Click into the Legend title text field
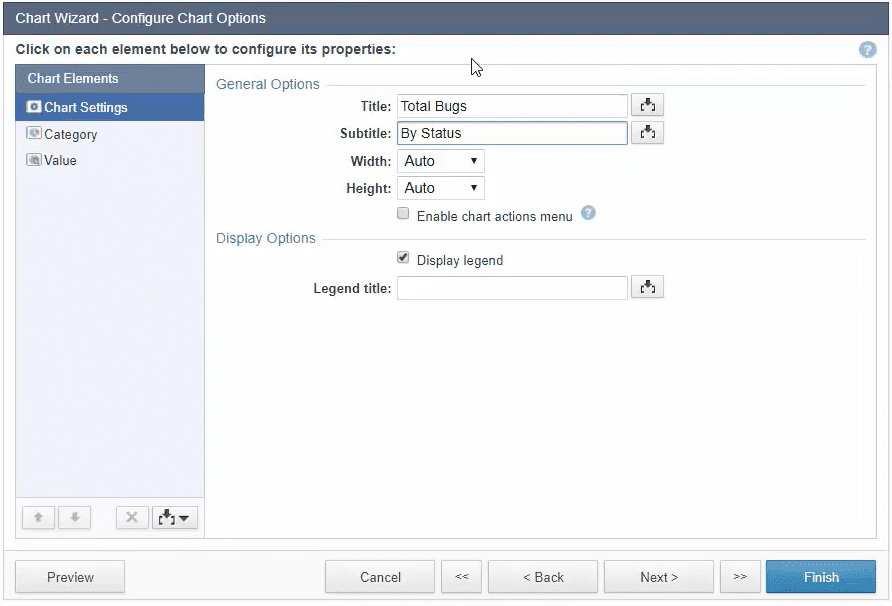 point(512,288)
